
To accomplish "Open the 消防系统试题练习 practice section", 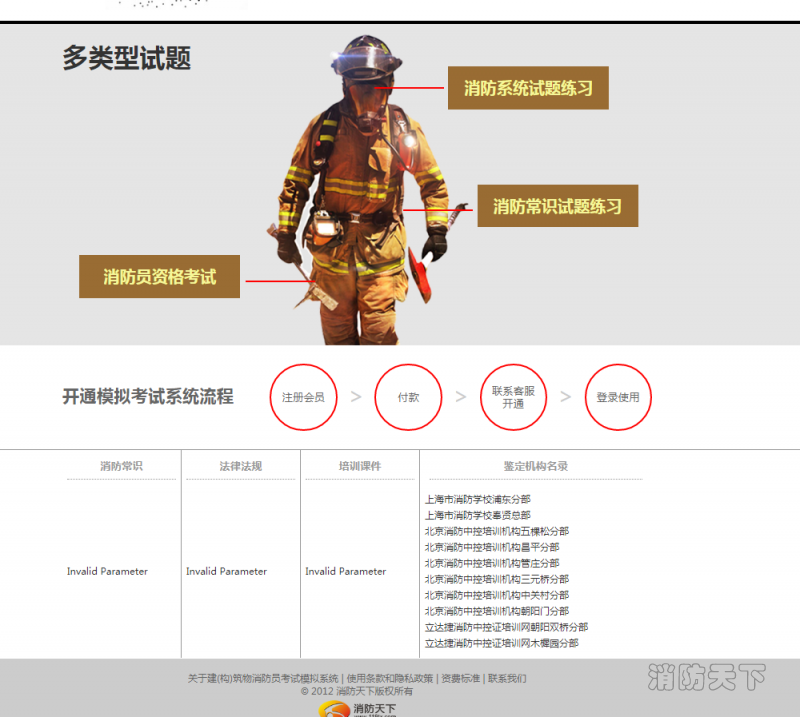I will click(527, 88).
